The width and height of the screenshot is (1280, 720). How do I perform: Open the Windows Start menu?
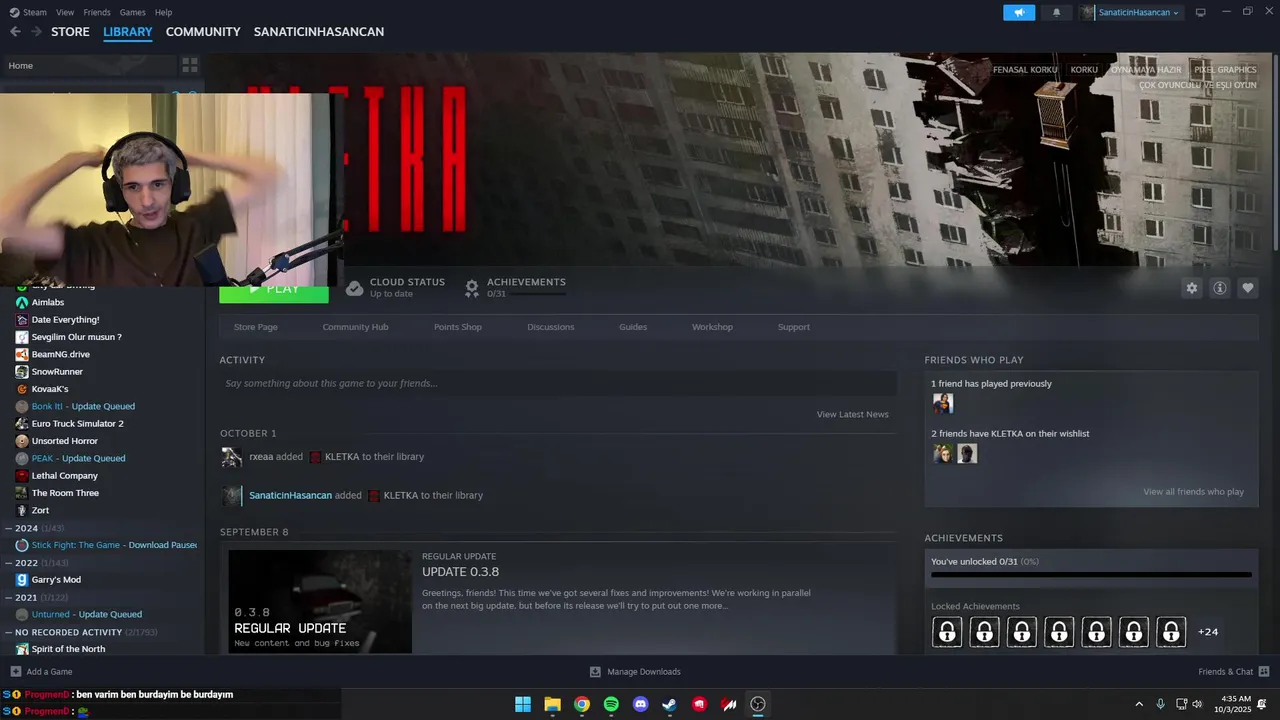click(x=523, y=704)
